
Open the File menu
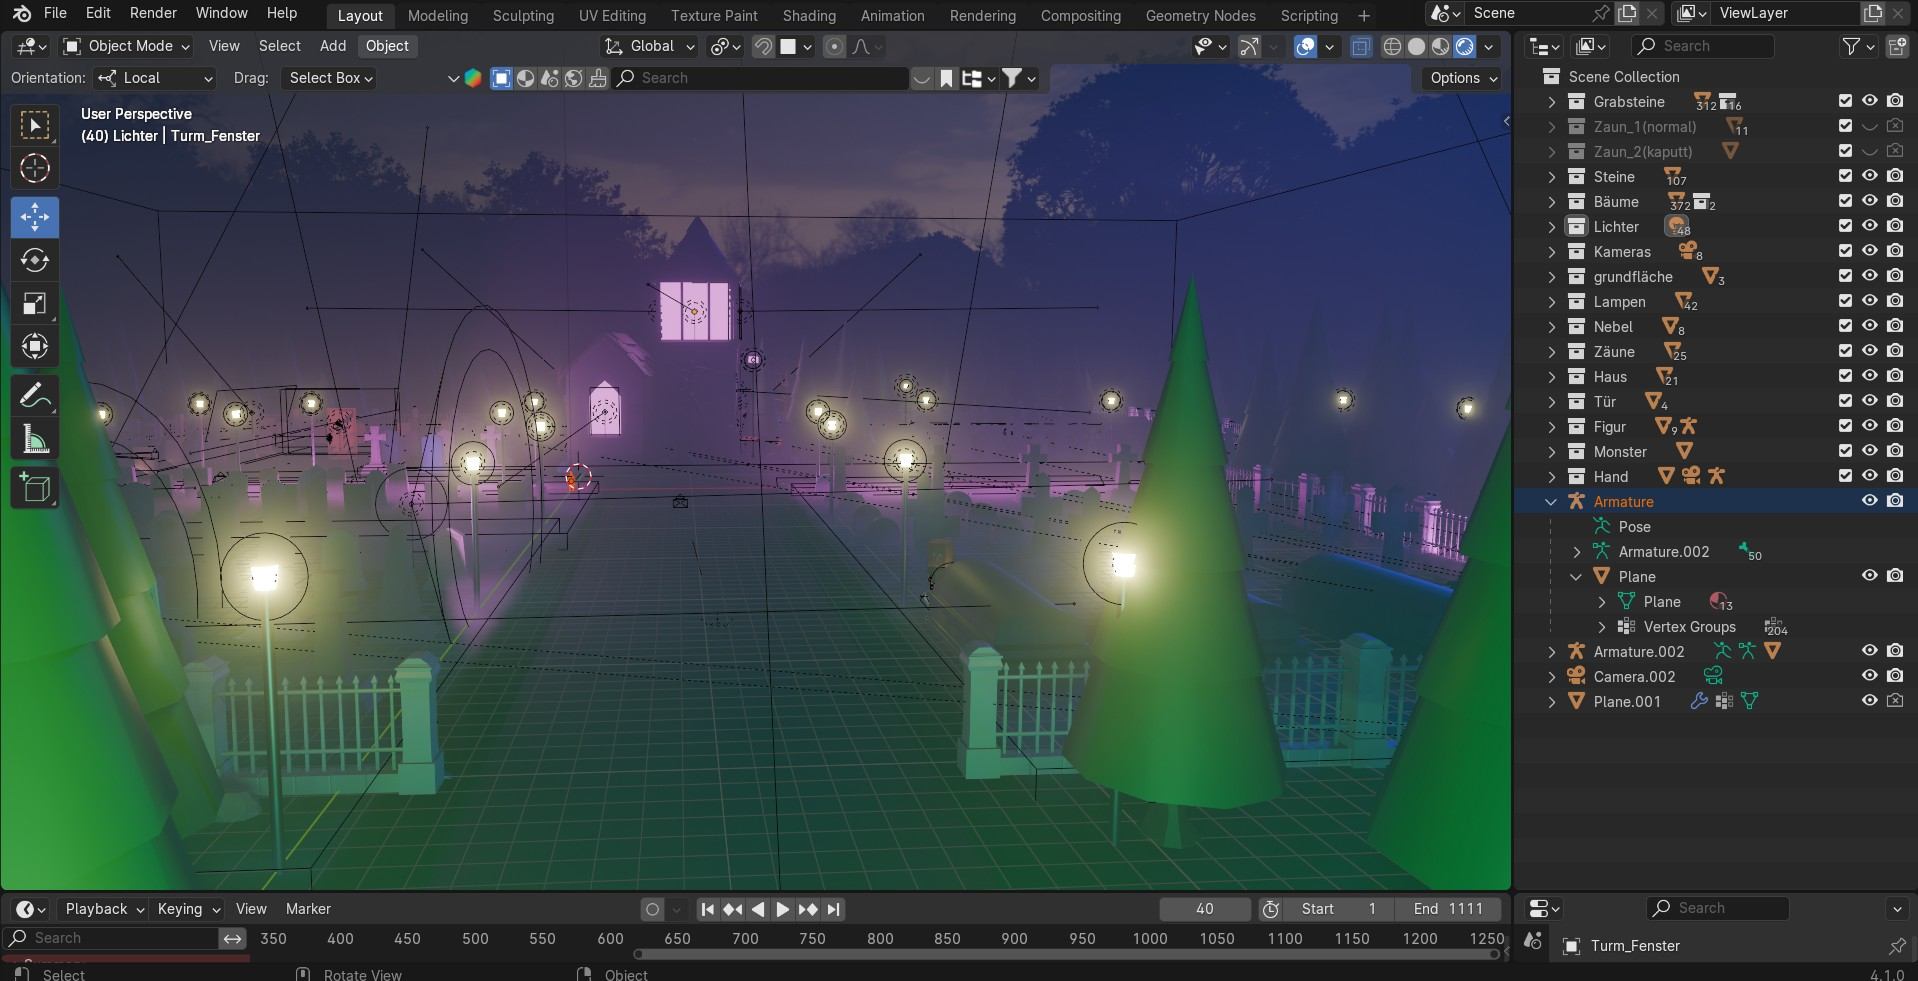point(55,13)
